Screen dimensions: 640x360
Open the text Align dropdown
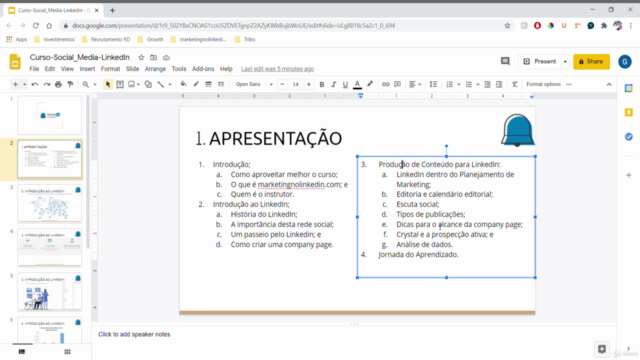[x=415, y=84]
